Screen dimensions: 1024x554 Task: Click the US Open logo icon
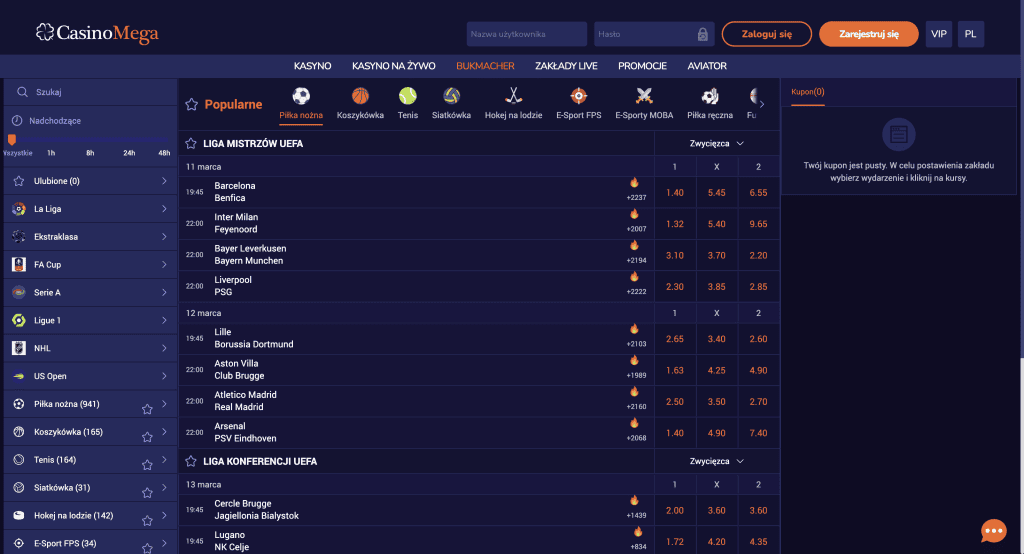tap(19, 376)
